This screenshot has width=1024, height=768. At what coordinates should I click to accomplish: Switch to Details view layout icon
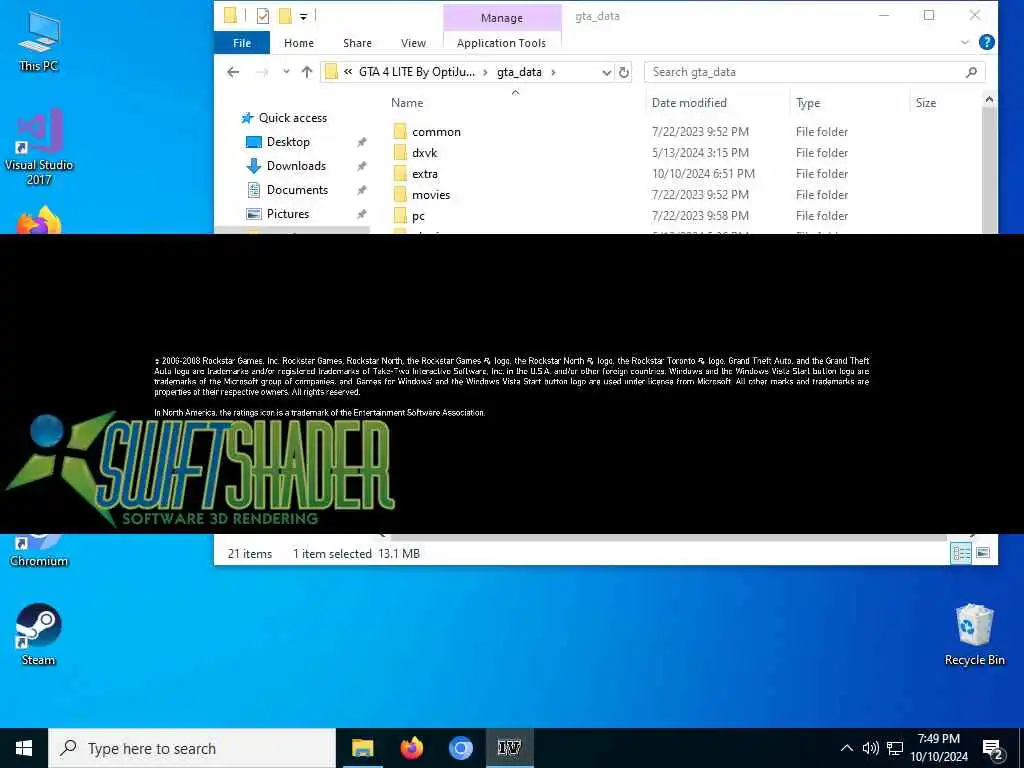point(961,554)
